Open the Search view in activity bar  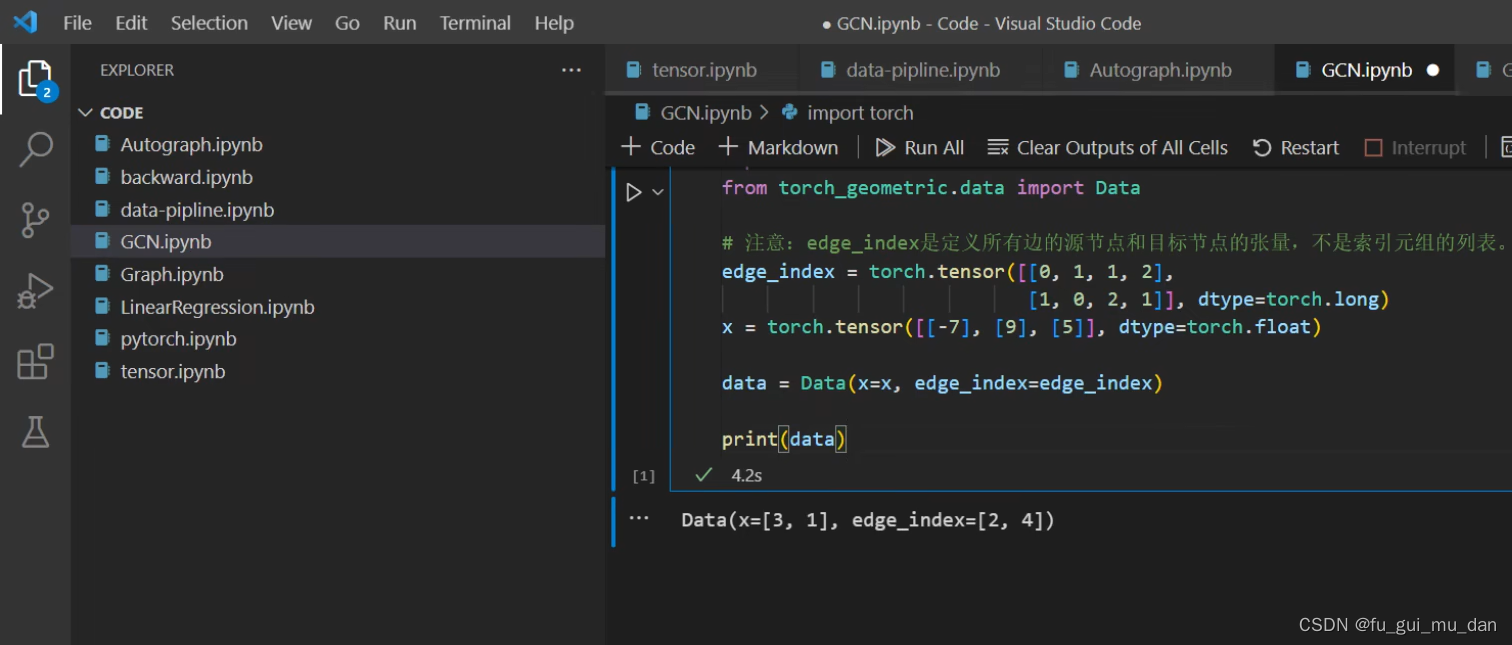click(35, 149)
